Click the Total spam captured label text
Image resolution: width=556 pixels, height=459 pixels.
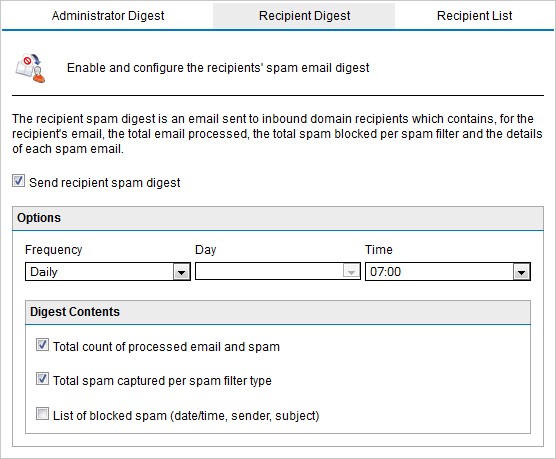point(162,381)
